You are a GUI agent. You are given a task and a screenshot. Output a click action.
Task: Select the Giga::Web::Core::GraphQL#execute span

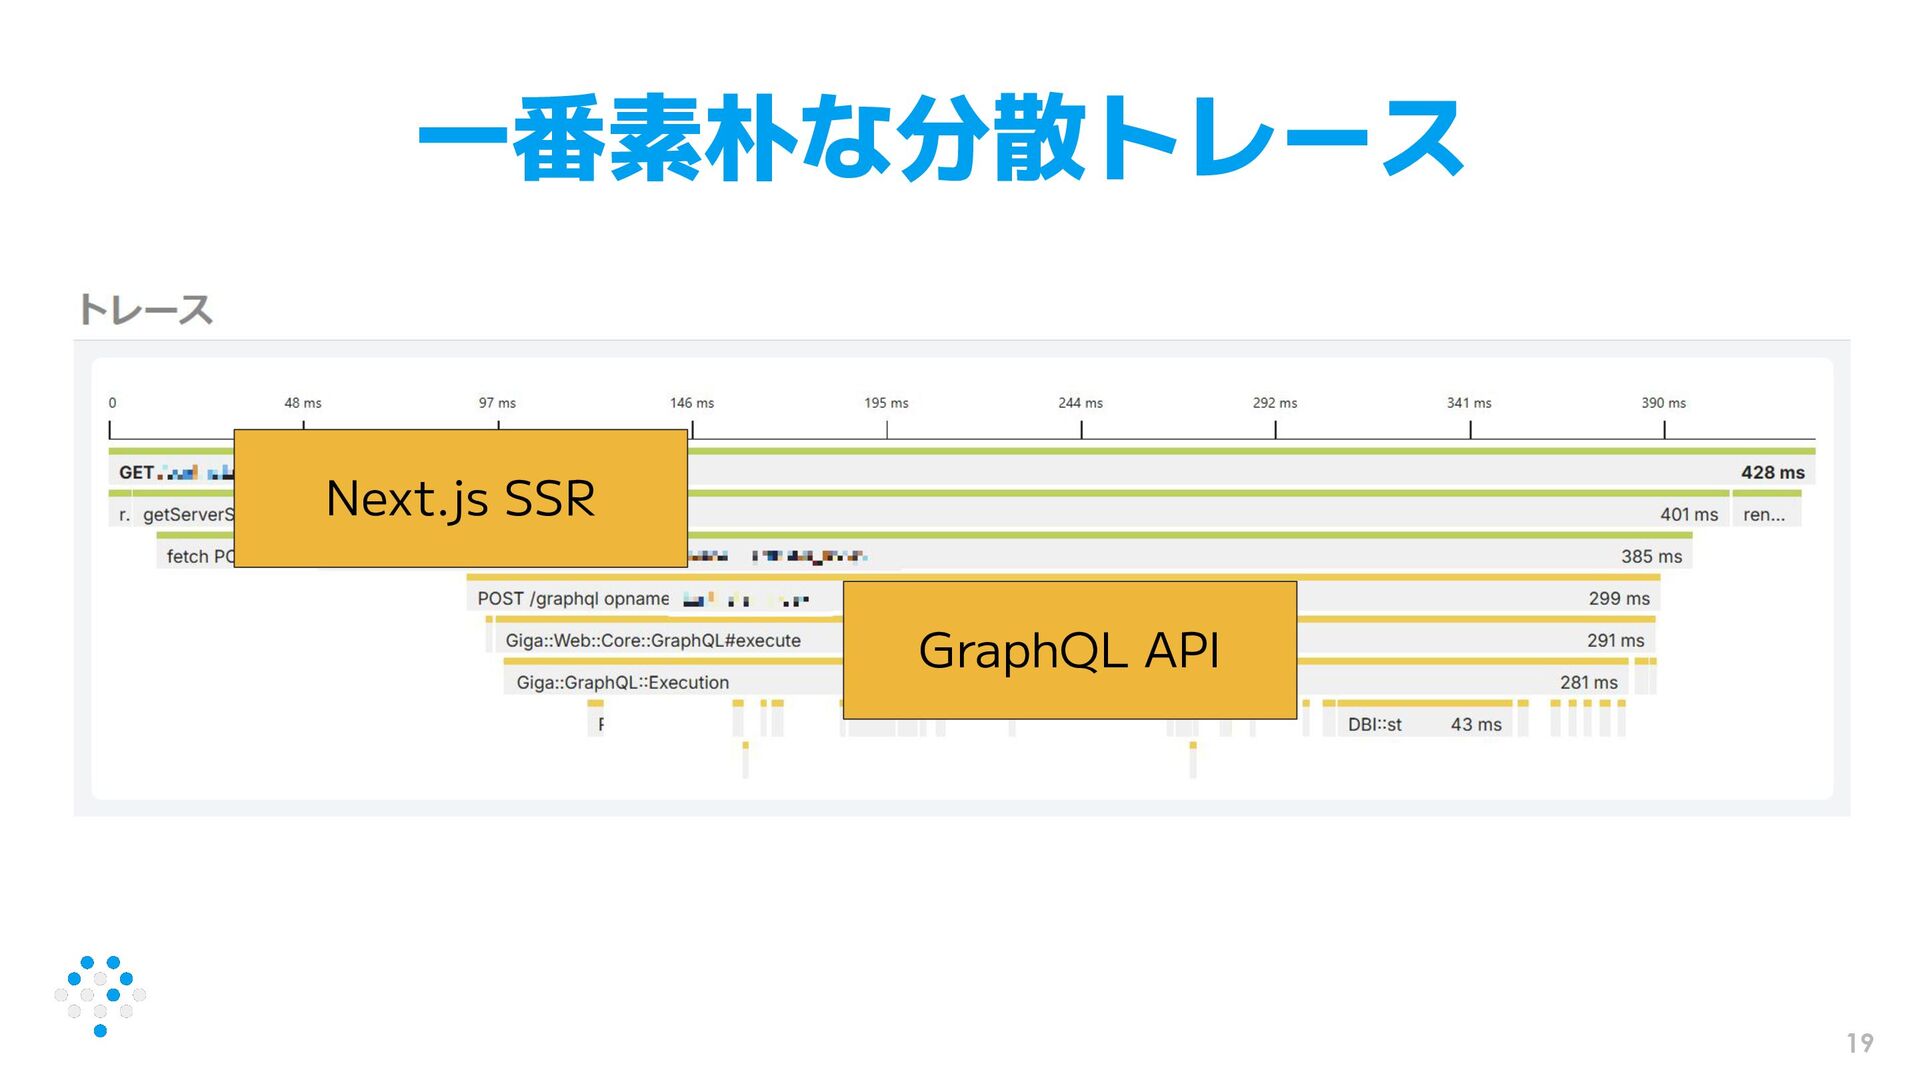(653, 640)
